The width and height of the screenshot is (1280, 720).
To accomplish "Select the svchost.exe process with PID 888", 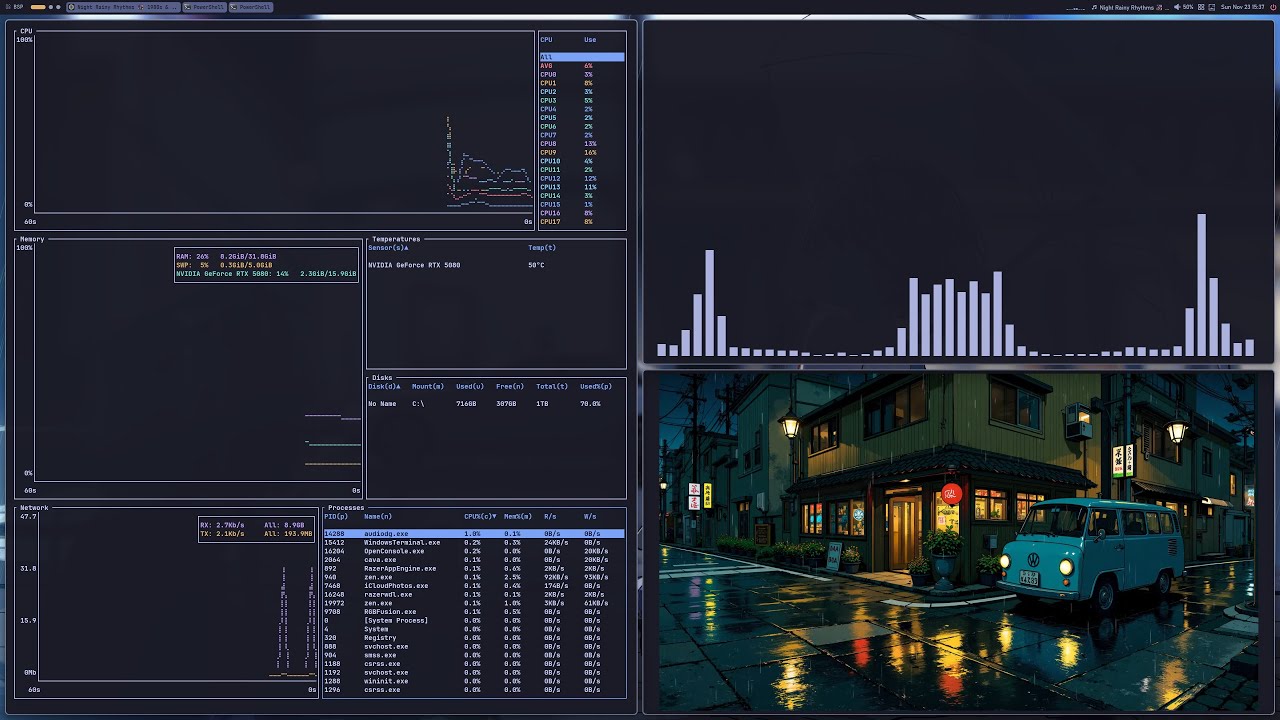I will pyautogui.click(x=474, y=647).
